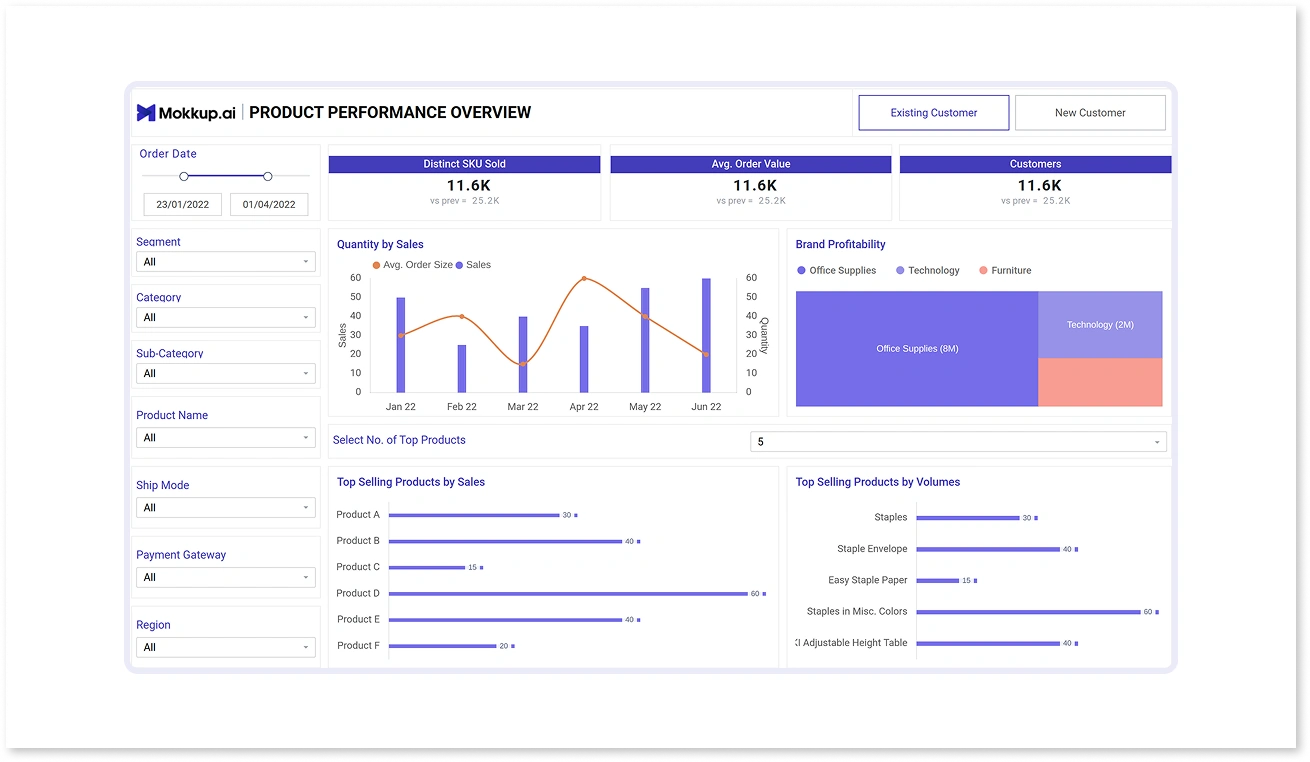The height and width of the screenshot is (762, 1310).
Task: Click the Jan 22 sales bar
Action: 401,345
